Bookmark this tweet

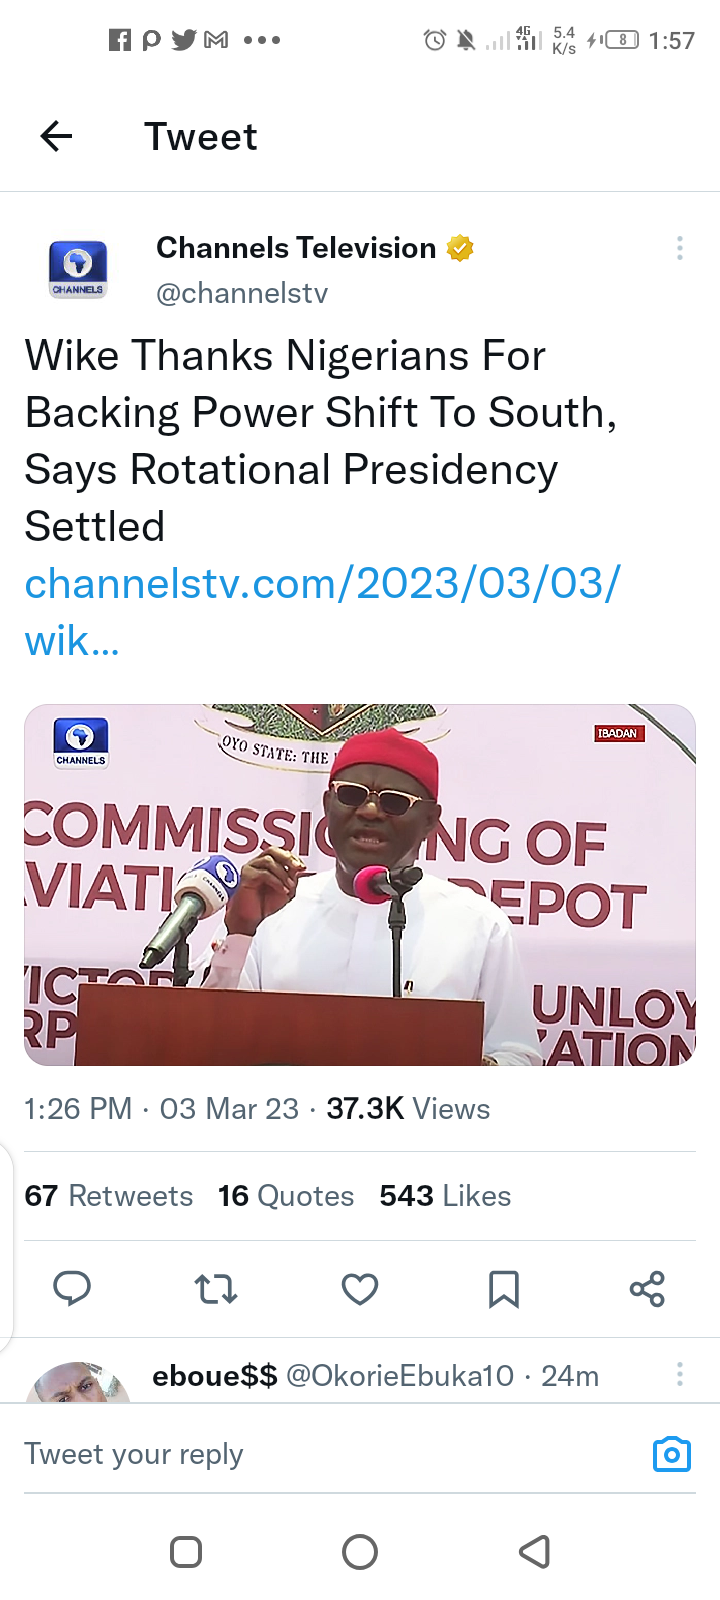[504, 1289]
